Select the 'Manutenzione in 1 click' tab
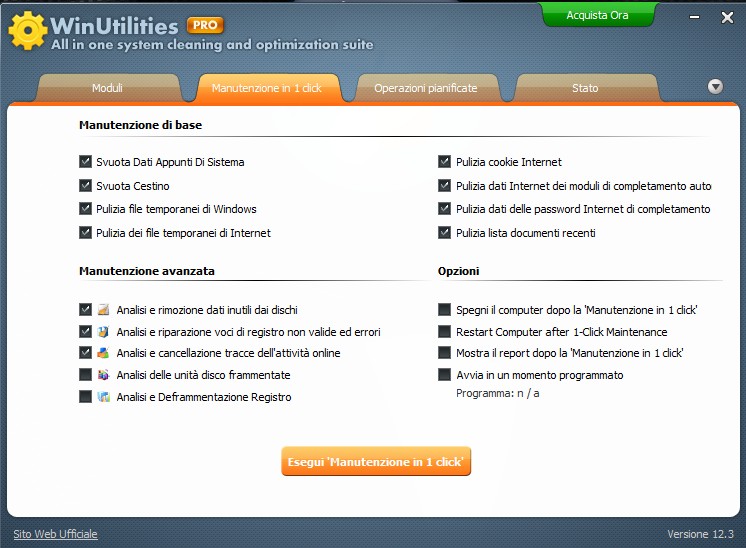The image size is (746, 548). [x=267, y=88]
